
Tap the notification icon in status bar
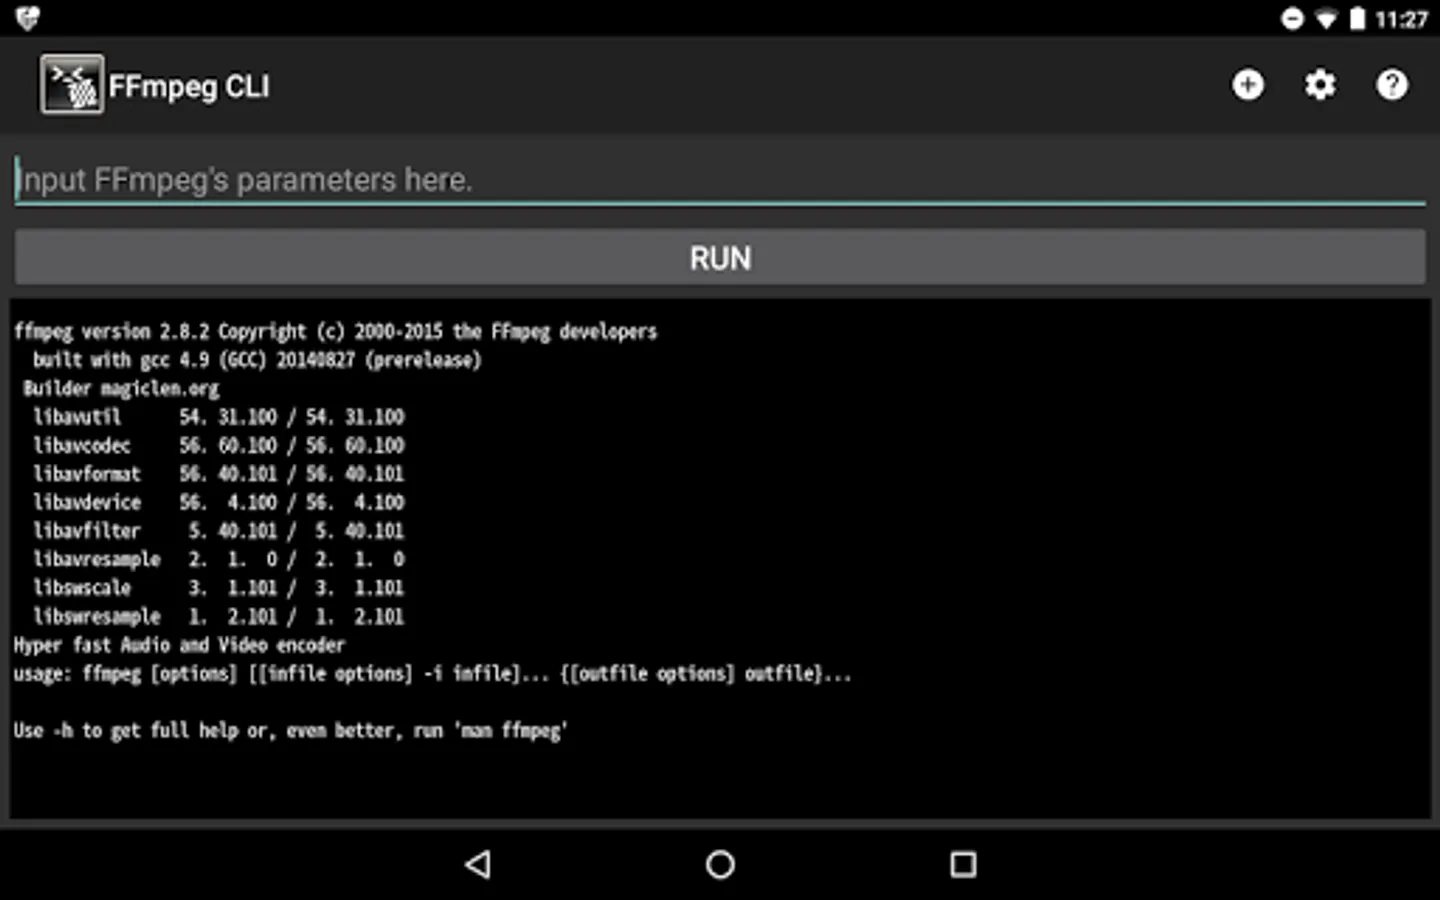27,18
